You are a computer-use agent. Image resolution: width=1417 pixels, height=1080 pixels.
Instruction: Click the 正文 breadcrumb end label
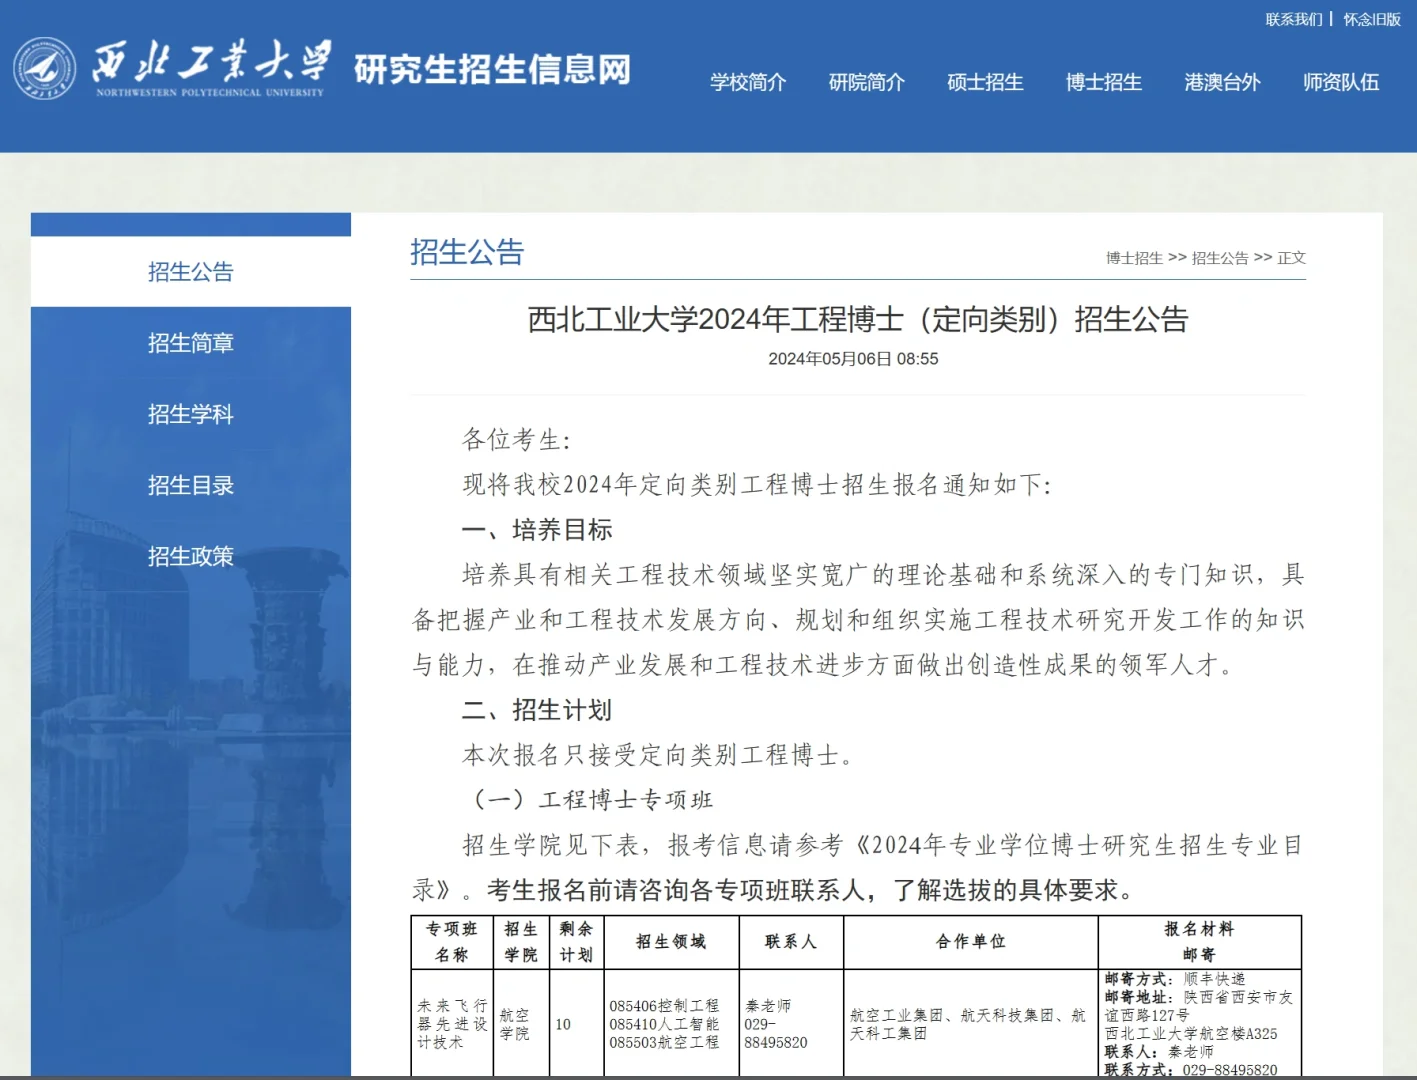[1292, 258]
